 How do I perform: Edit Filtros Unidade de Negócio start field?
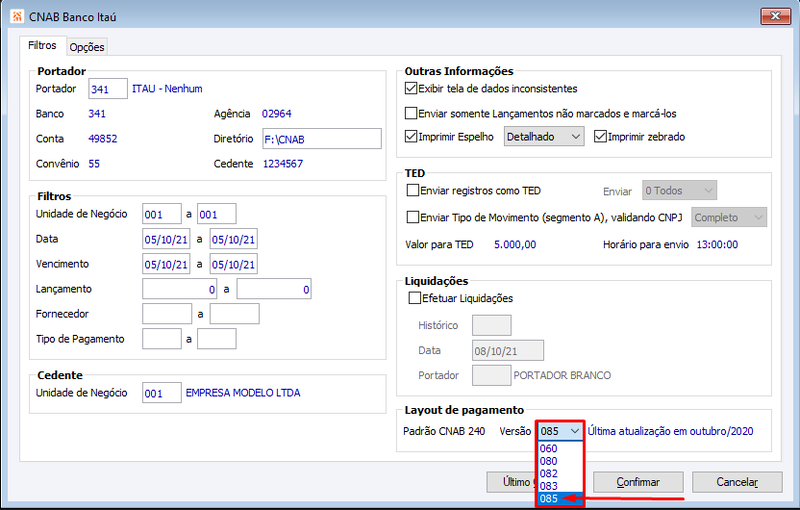pyautogui.click(x=162, y=214)
